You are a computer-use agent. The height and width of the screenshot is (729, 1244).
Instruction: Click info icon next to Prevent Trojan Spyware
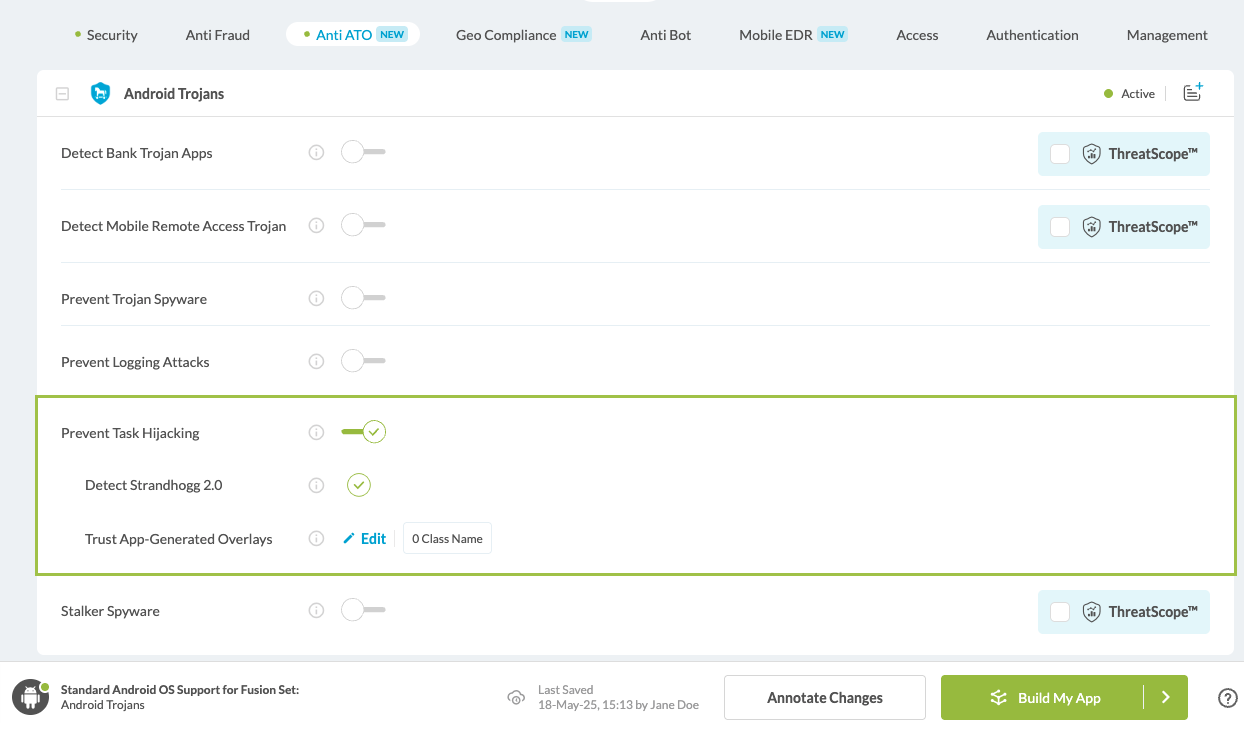pyautogui.click(x=316, y=299)
